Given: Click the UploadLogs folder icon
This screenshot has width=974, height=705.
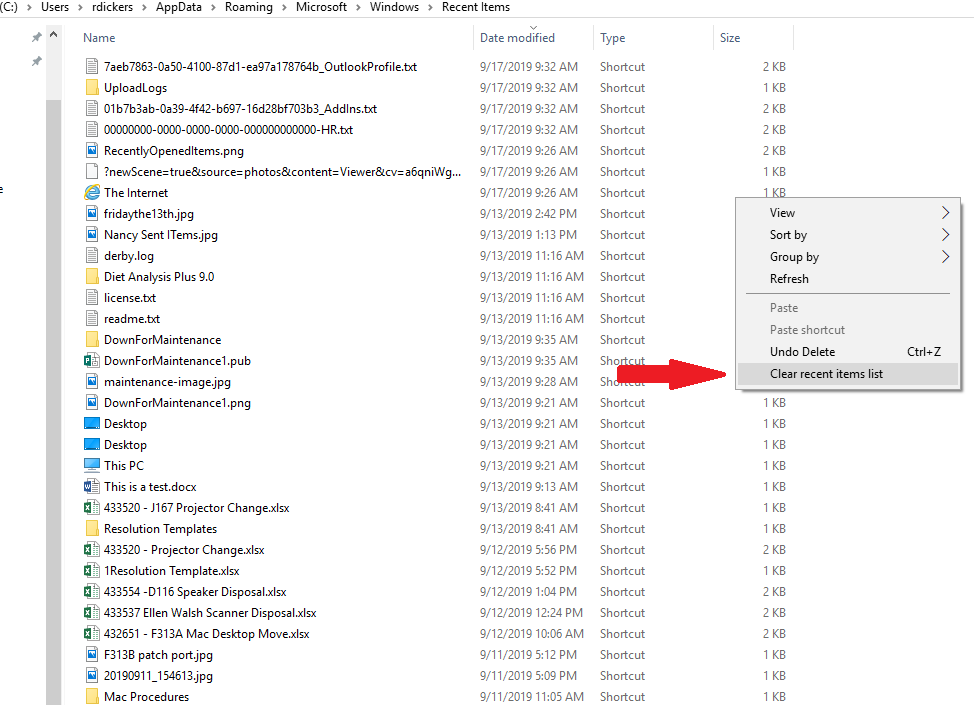Looking at the screenshot, I should pos(92,88).
